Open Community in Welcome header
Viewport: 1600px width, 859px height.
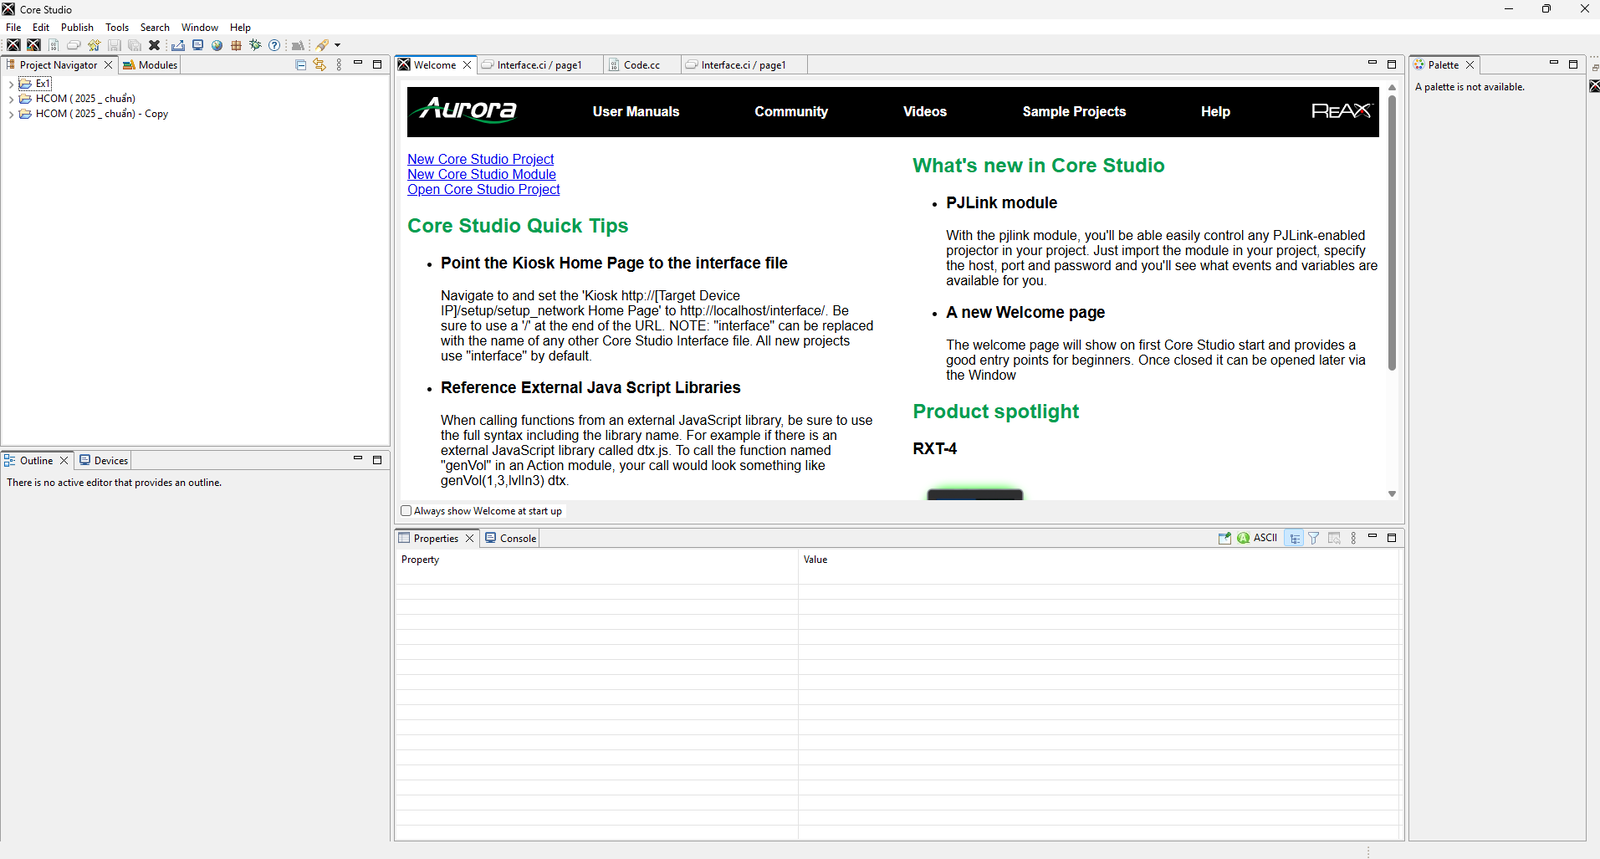(791, 111)
